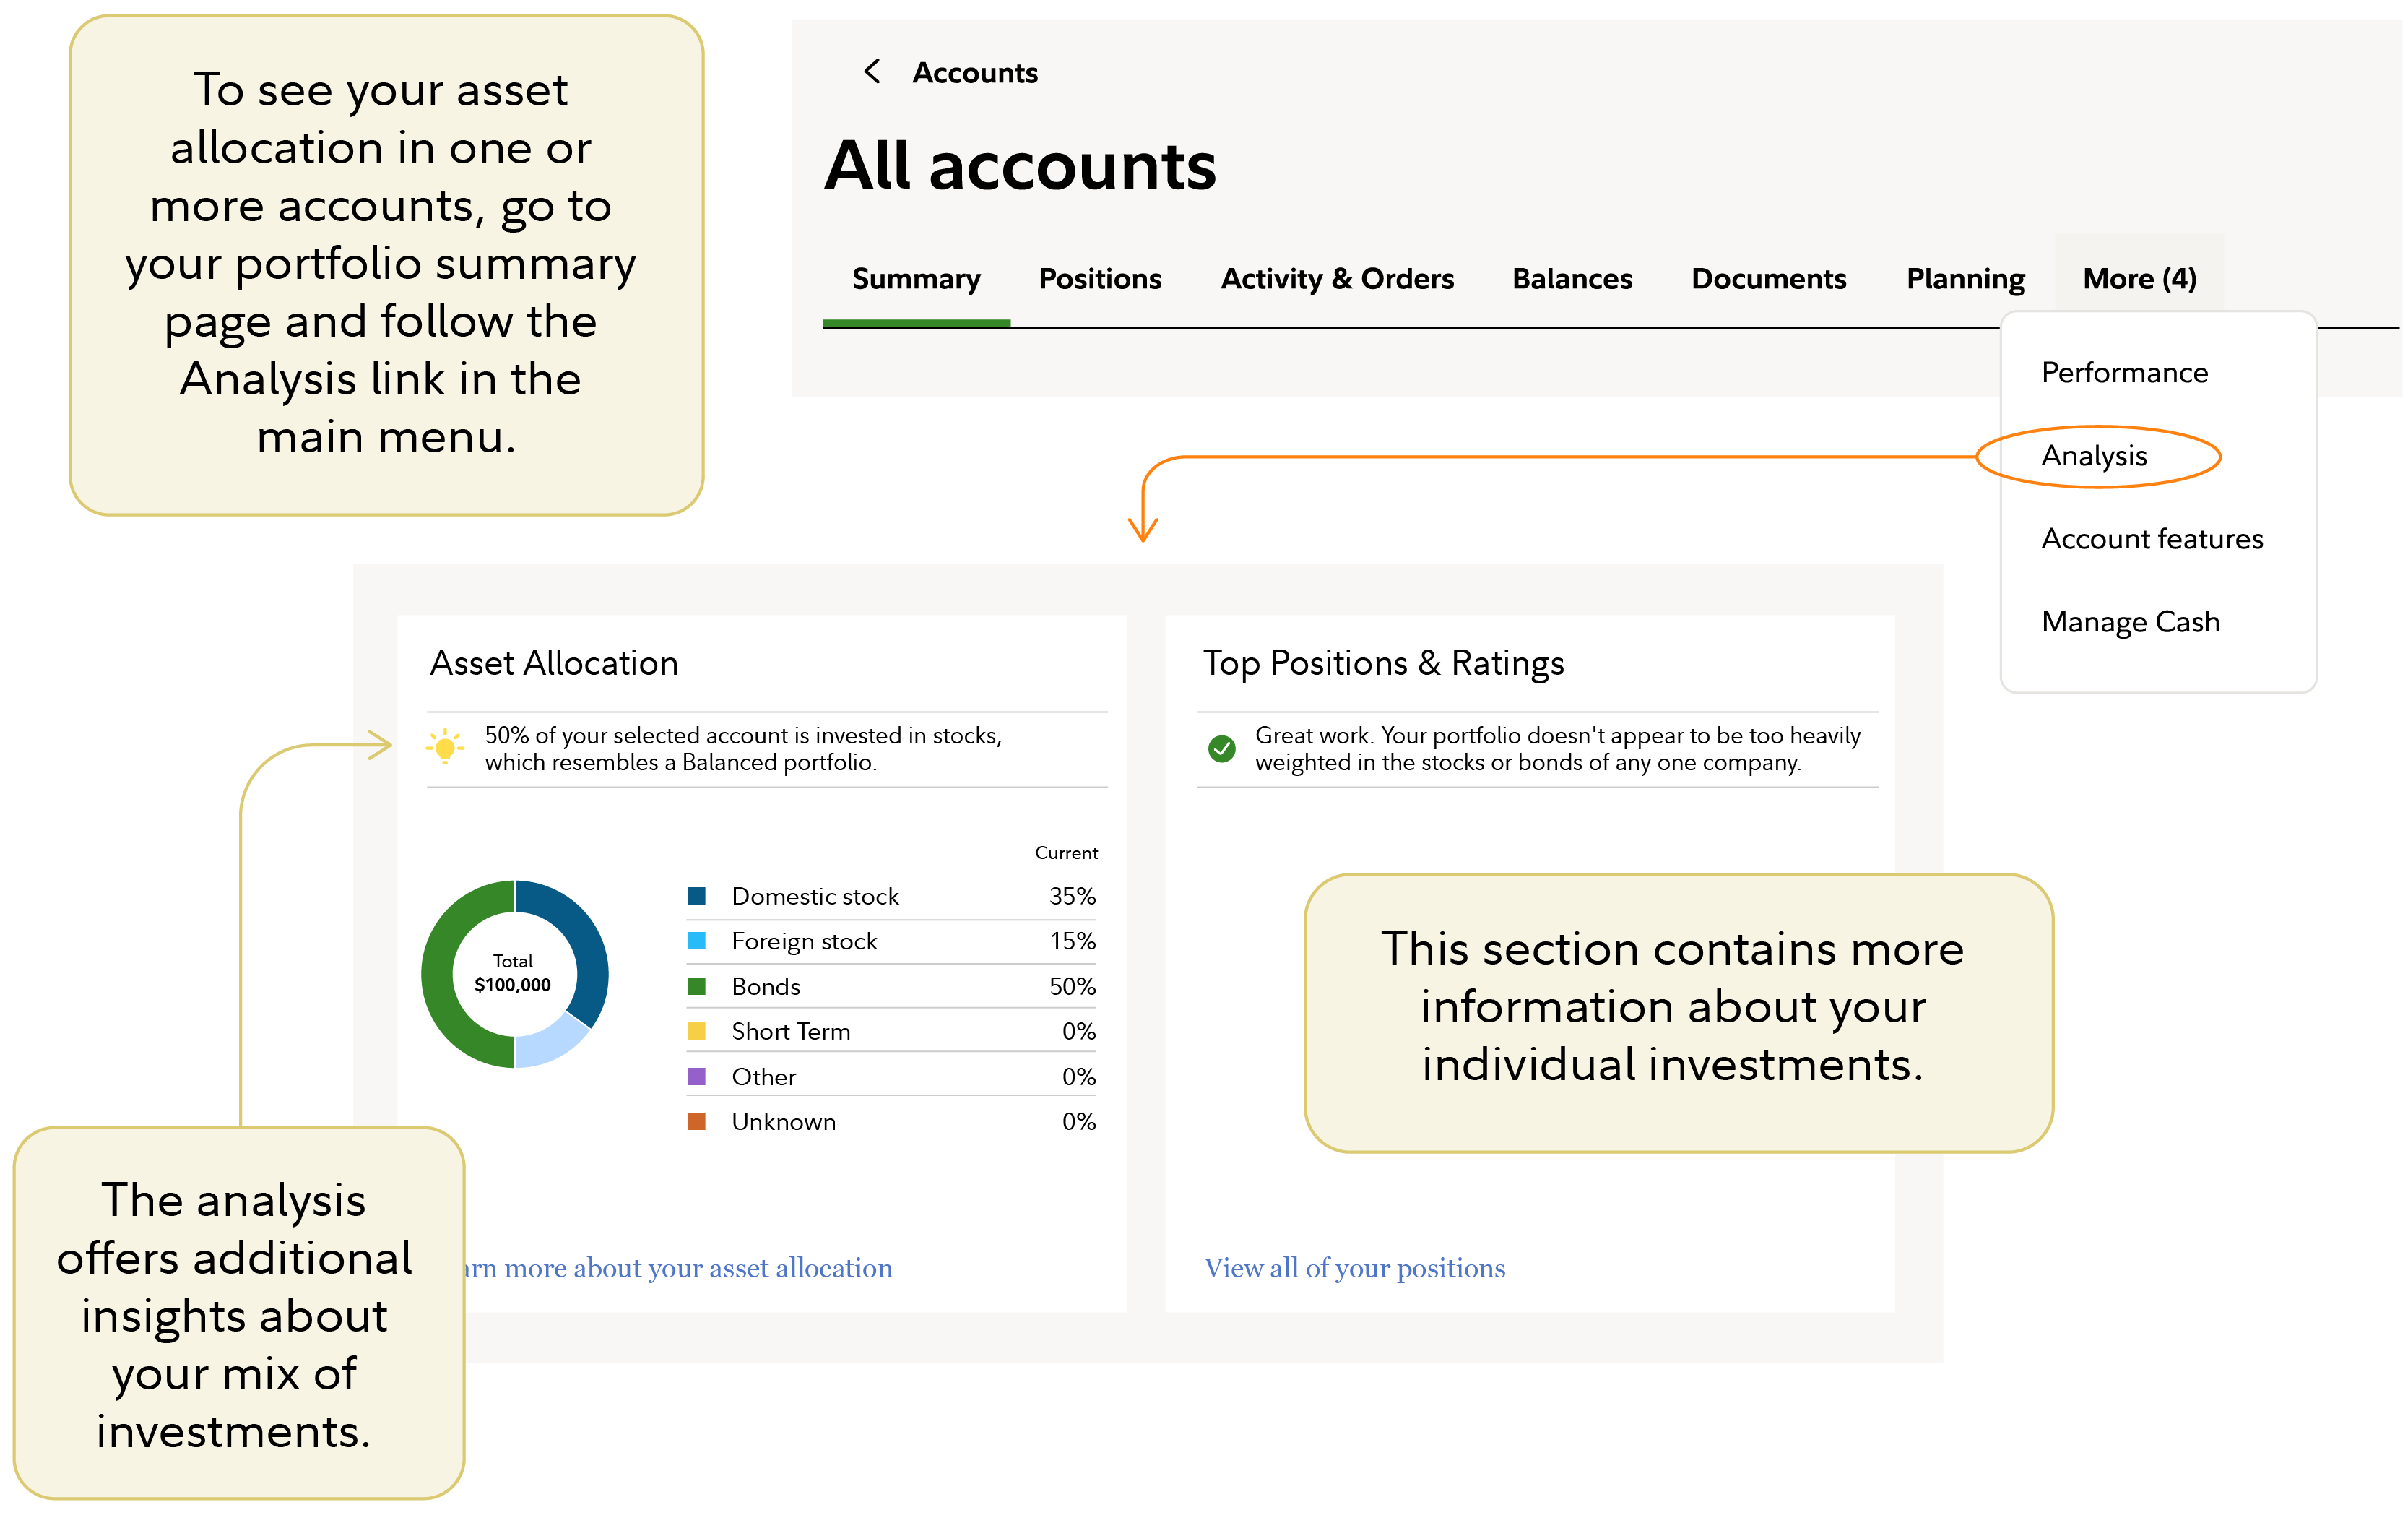Click the Short Term yellow legend square
Image resolution: width=2408 pixels, height=1523 pixels.
[x=697, y=1031]
